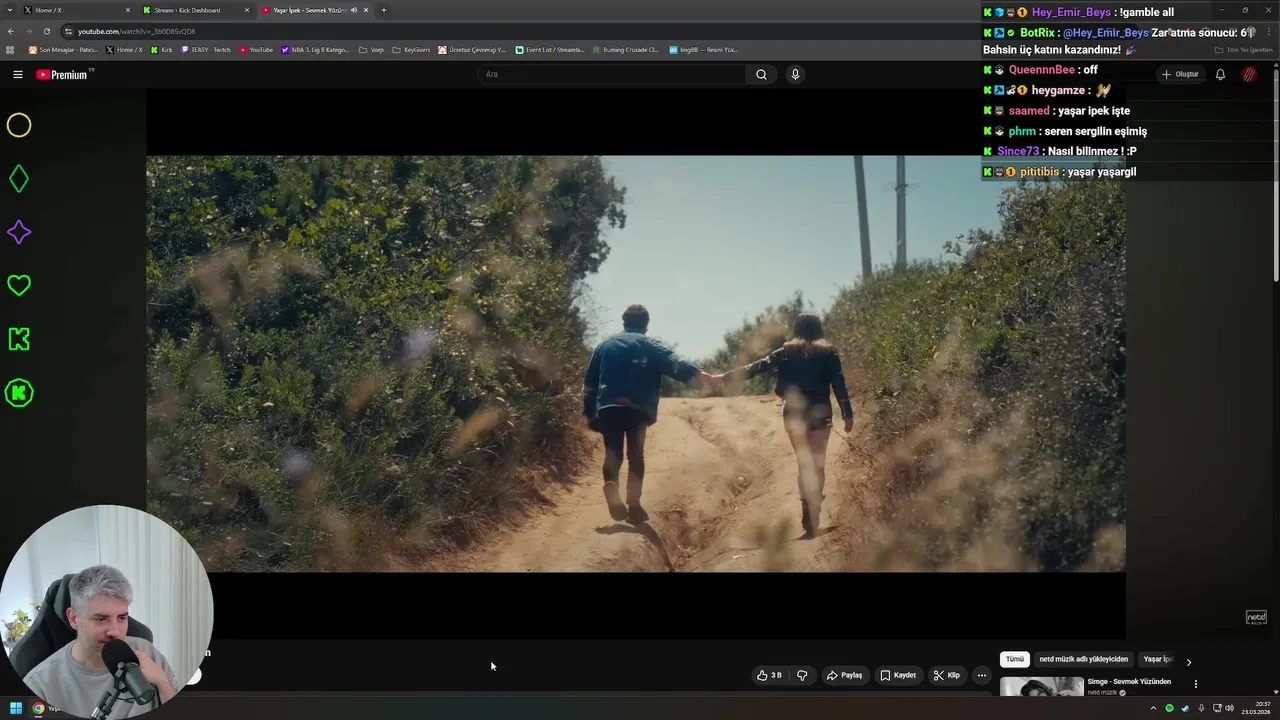Like the video with thumbs-up 3 B

[x=769, y=675]
